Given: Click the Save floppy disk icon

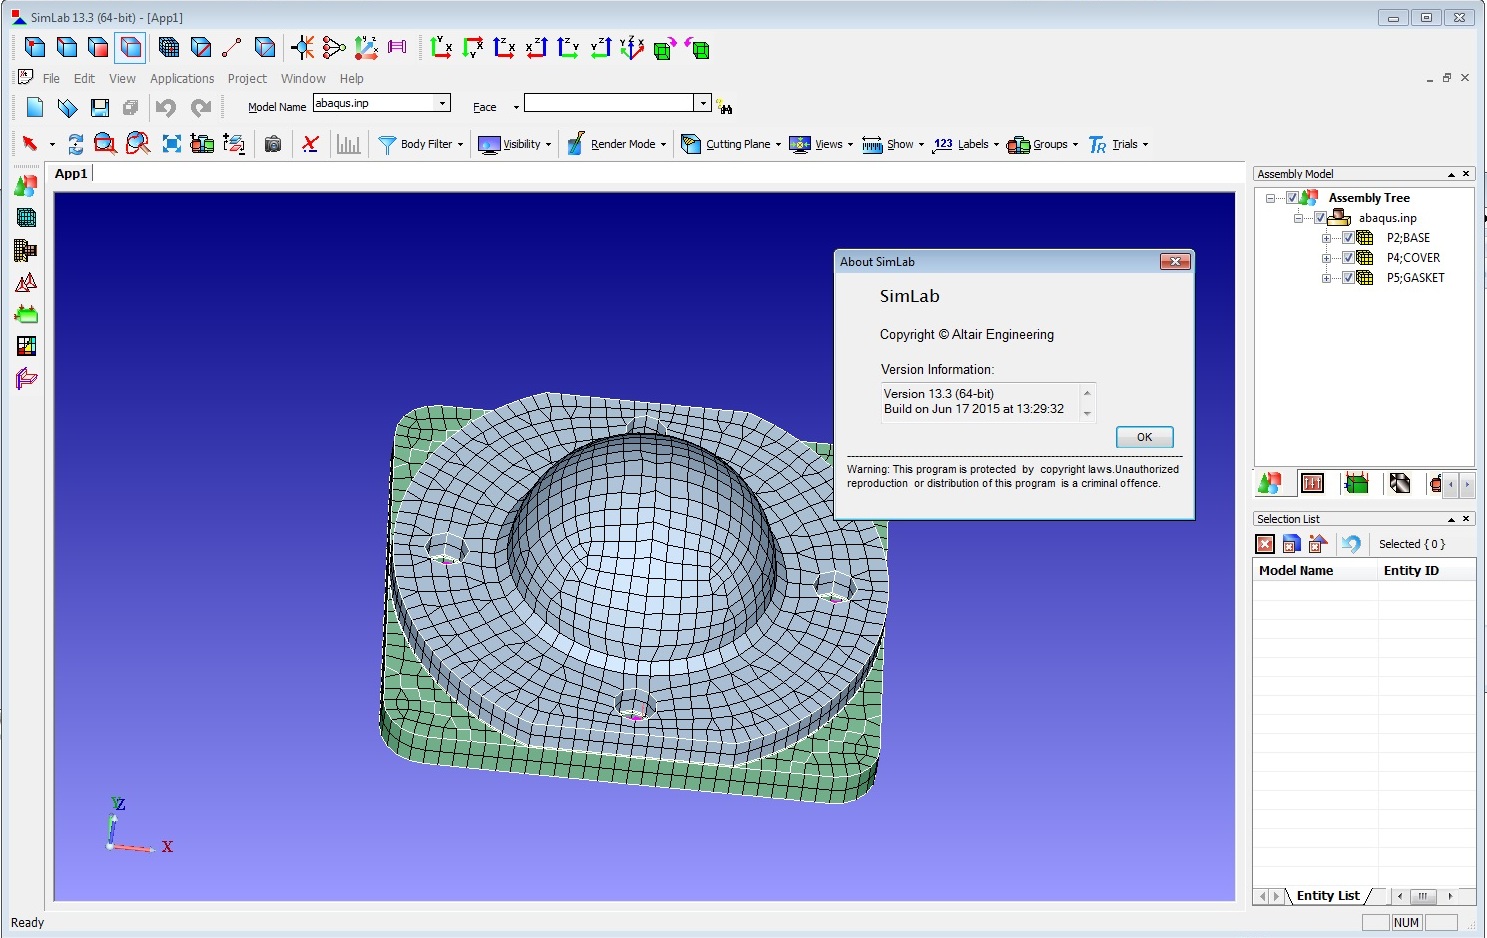Looking at the screenshot, I should pyautogui.click(x=99, y=107).
